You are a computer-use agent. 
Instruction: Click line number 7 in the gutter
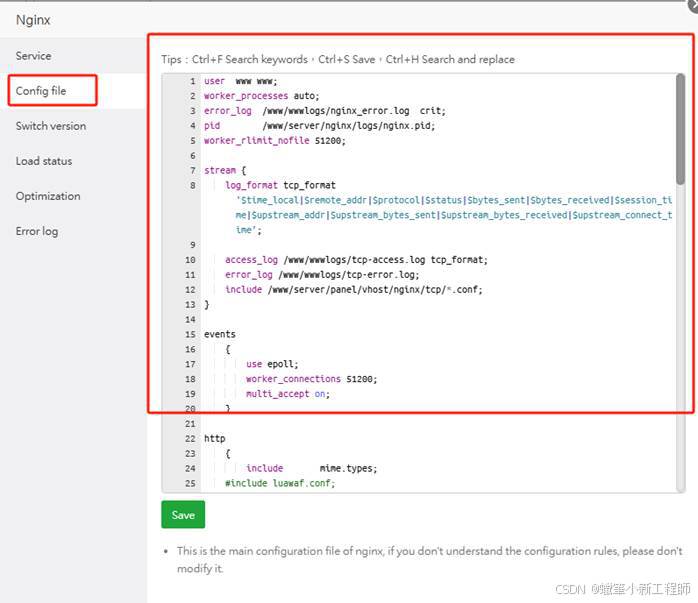pyautogui.click(x=192, y=170)
